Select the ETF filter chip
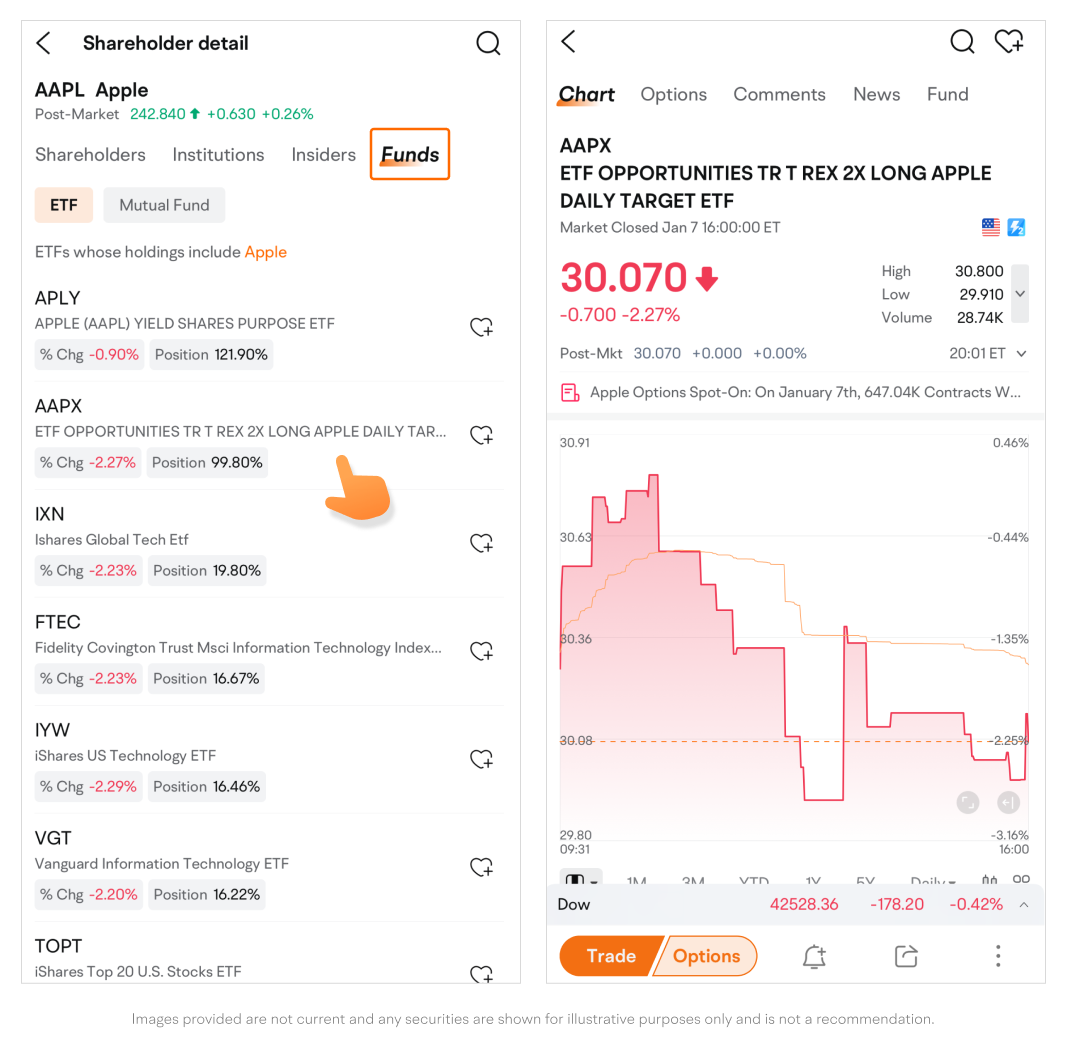 coord(64,205)
